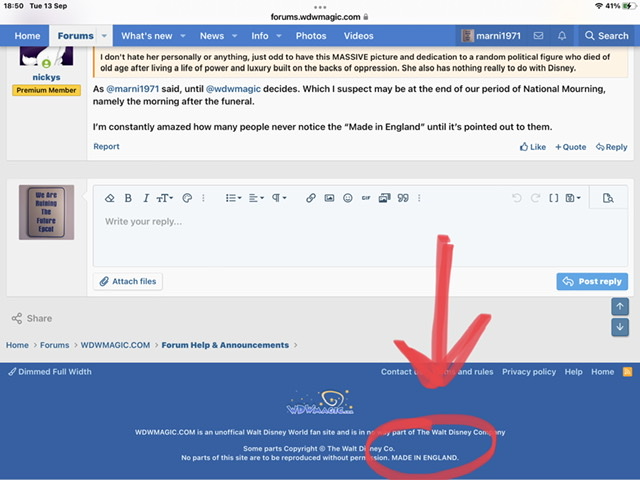The height and width of the screenshot is (480, 640).
Task: Go to the Videos navigation tab
Action: pyautogui.click(x=358, y=36)
